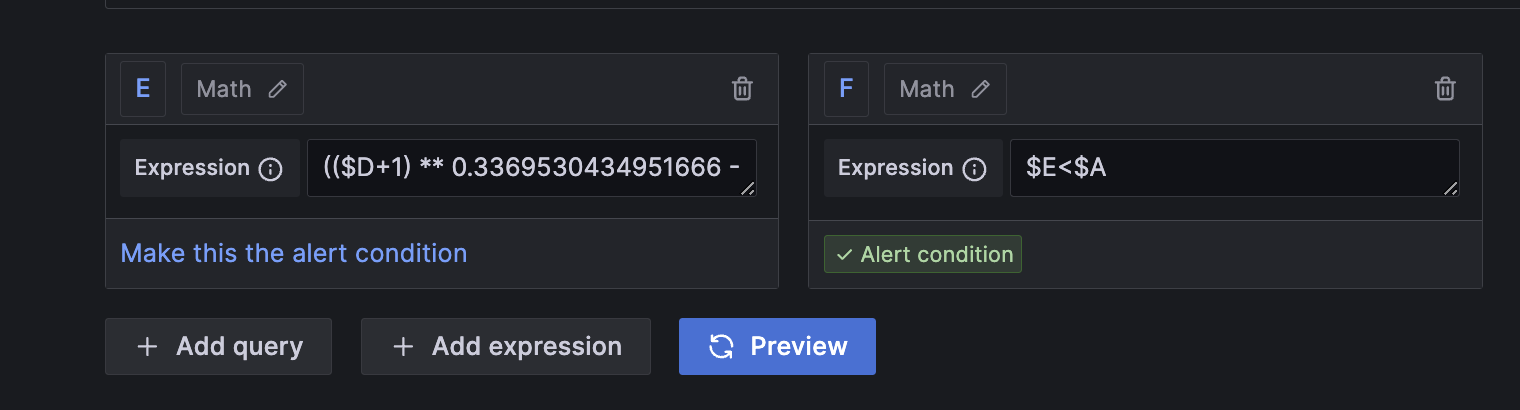Click the Expression label in panel E
Viewport: 1520px width, 410px height.
(192, 168)
